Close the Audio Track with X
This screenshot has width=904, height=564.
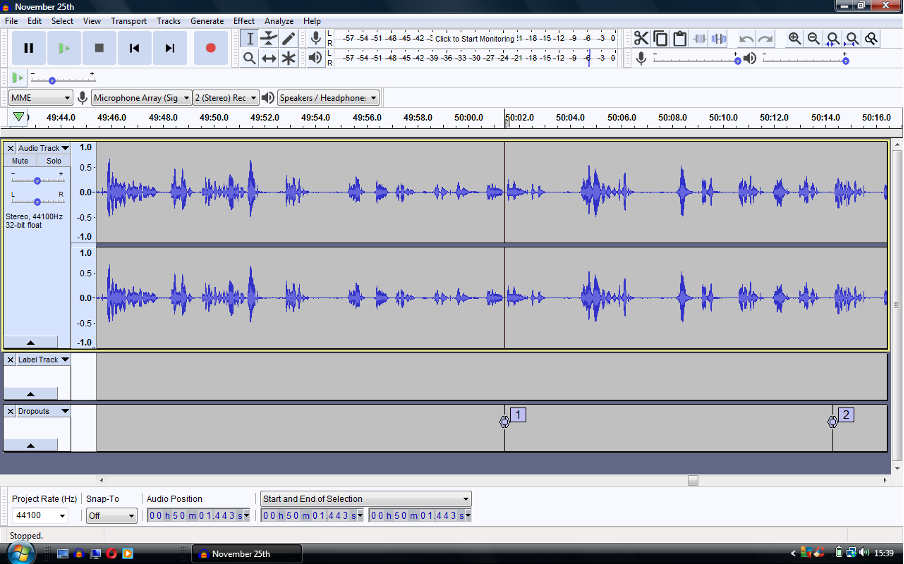tap(10, 148)
